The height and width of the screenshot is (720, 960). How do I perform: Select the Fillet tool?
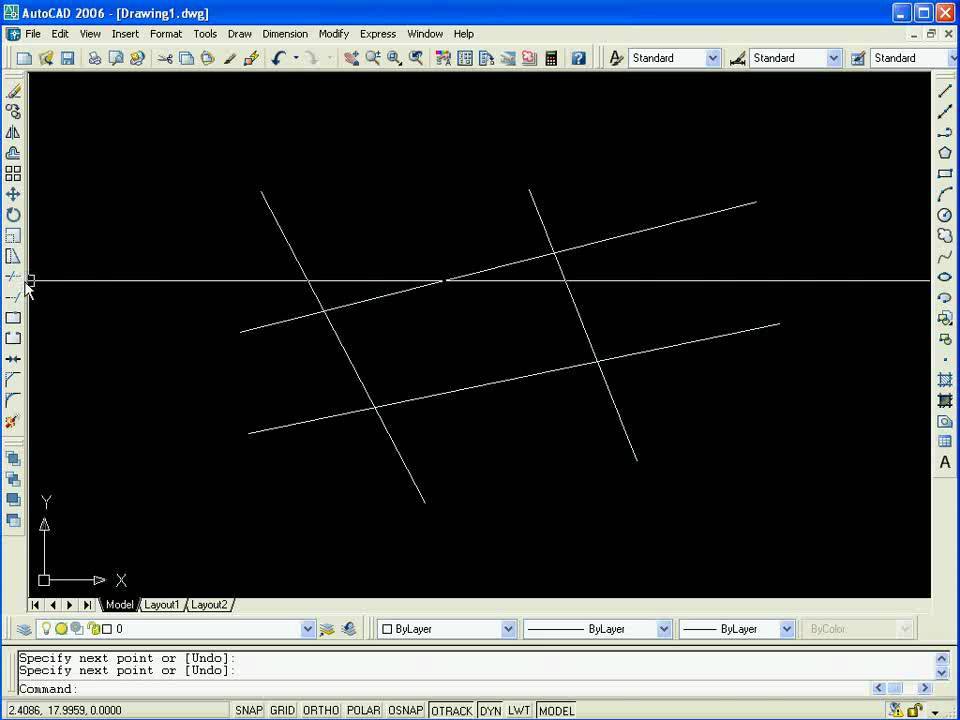pos(13,400)
